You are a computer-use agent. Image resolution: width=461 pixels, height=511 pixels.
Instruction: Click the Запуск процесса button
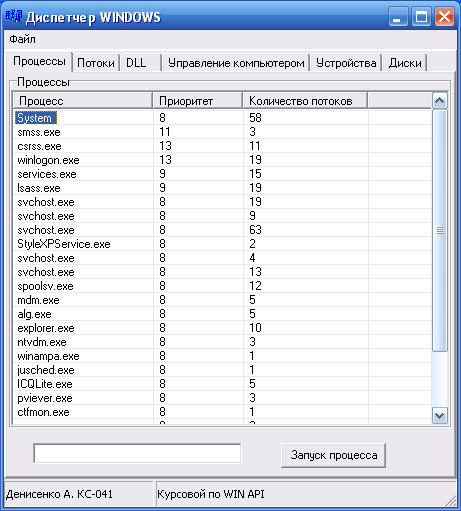333,455
